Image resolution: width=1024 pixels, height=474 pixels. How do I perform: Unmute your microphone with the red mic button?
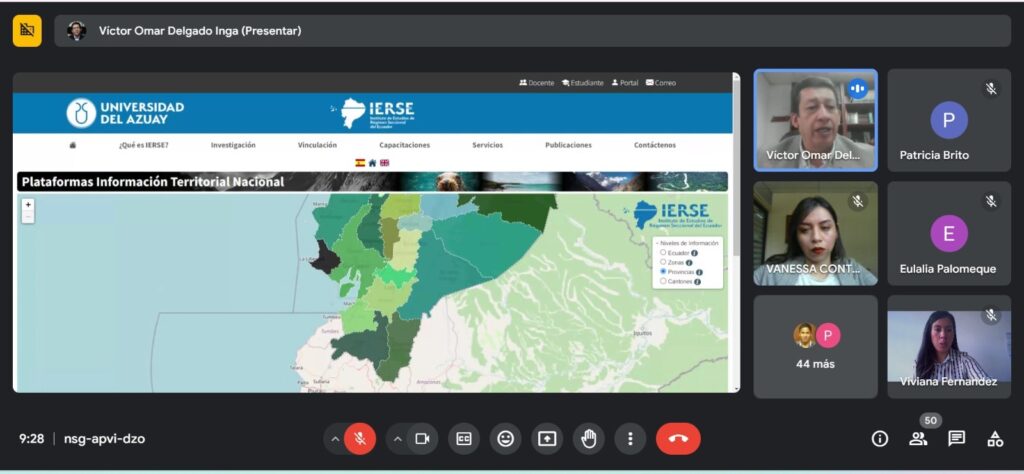[x=360, y=439]
